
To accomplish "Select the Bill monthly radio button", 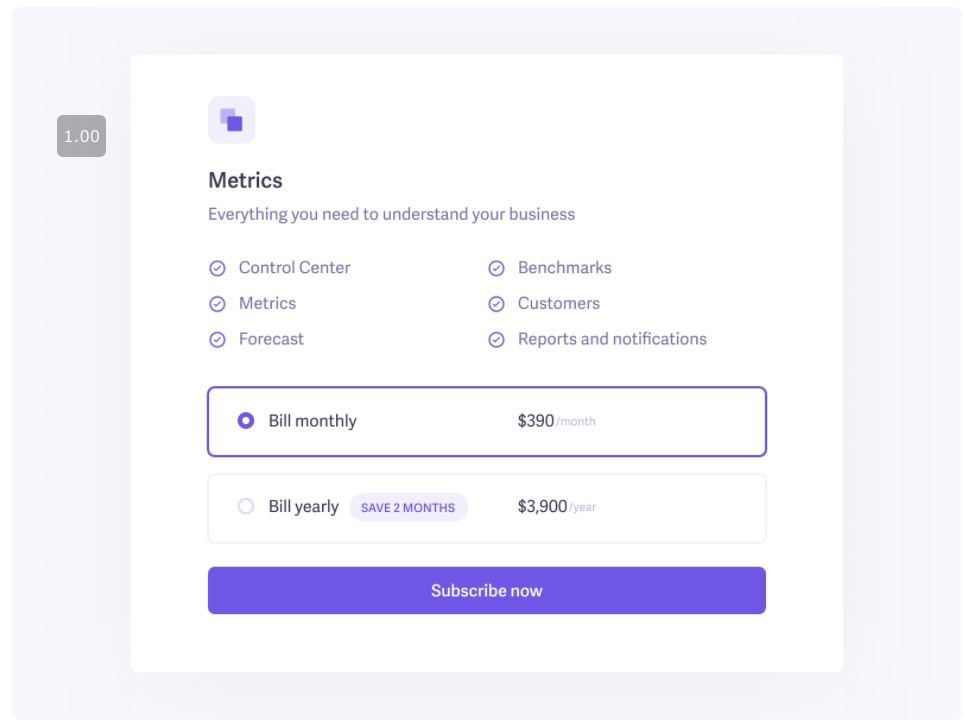I will click(x=246, y=421).
